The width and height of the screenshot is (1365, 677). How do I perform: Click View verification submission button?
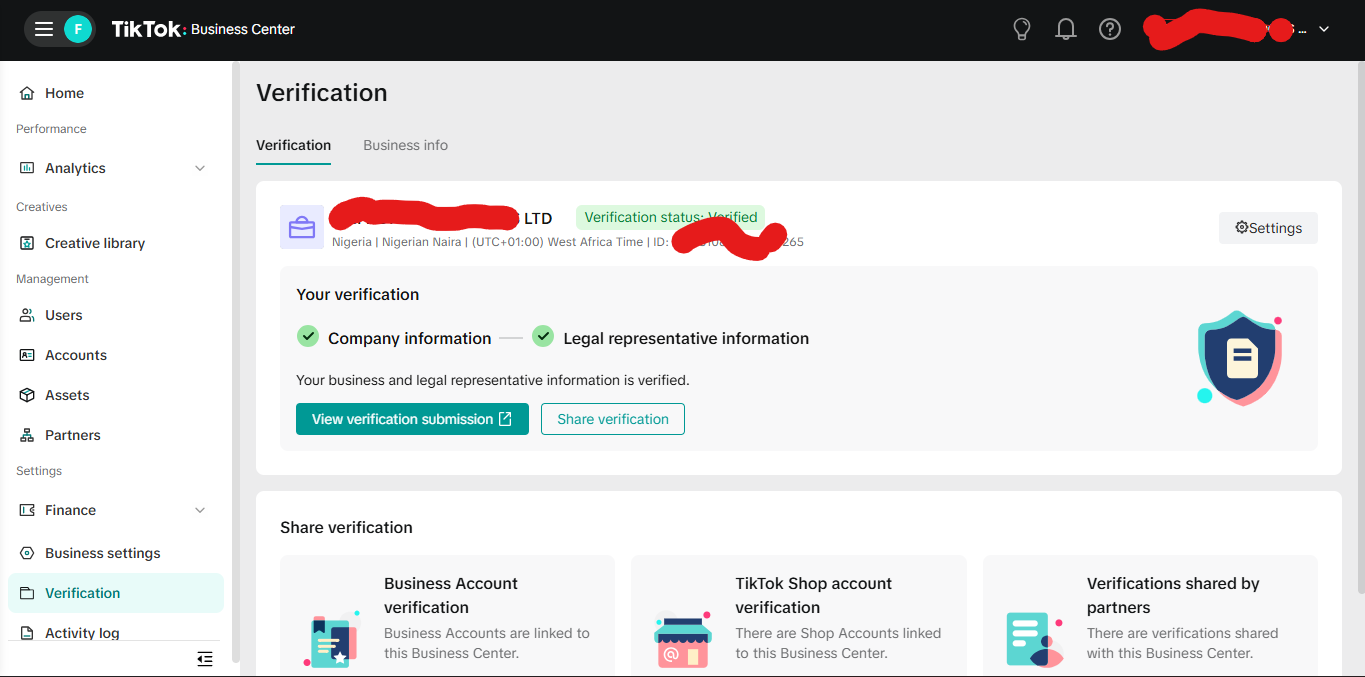[412, 419]
